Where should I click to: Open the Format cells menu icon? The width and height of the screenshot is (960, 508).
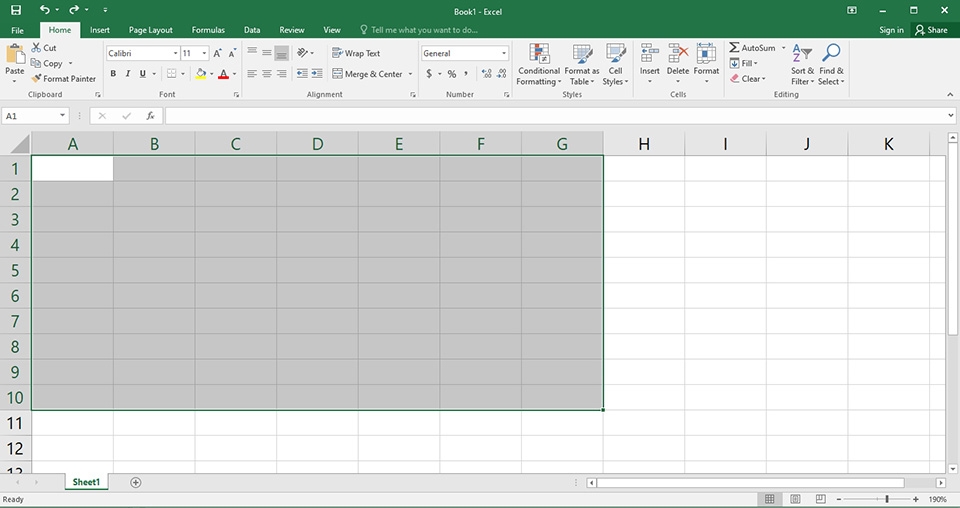(x=706, y=53)
